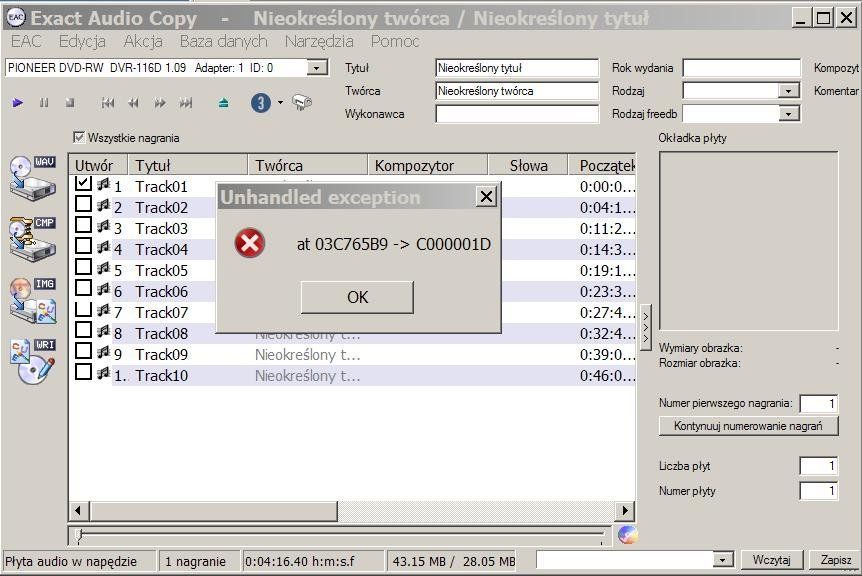Click the Liczba płyt field
The width and height of the screenshot is (862, 576).
(x=819, y=466)
